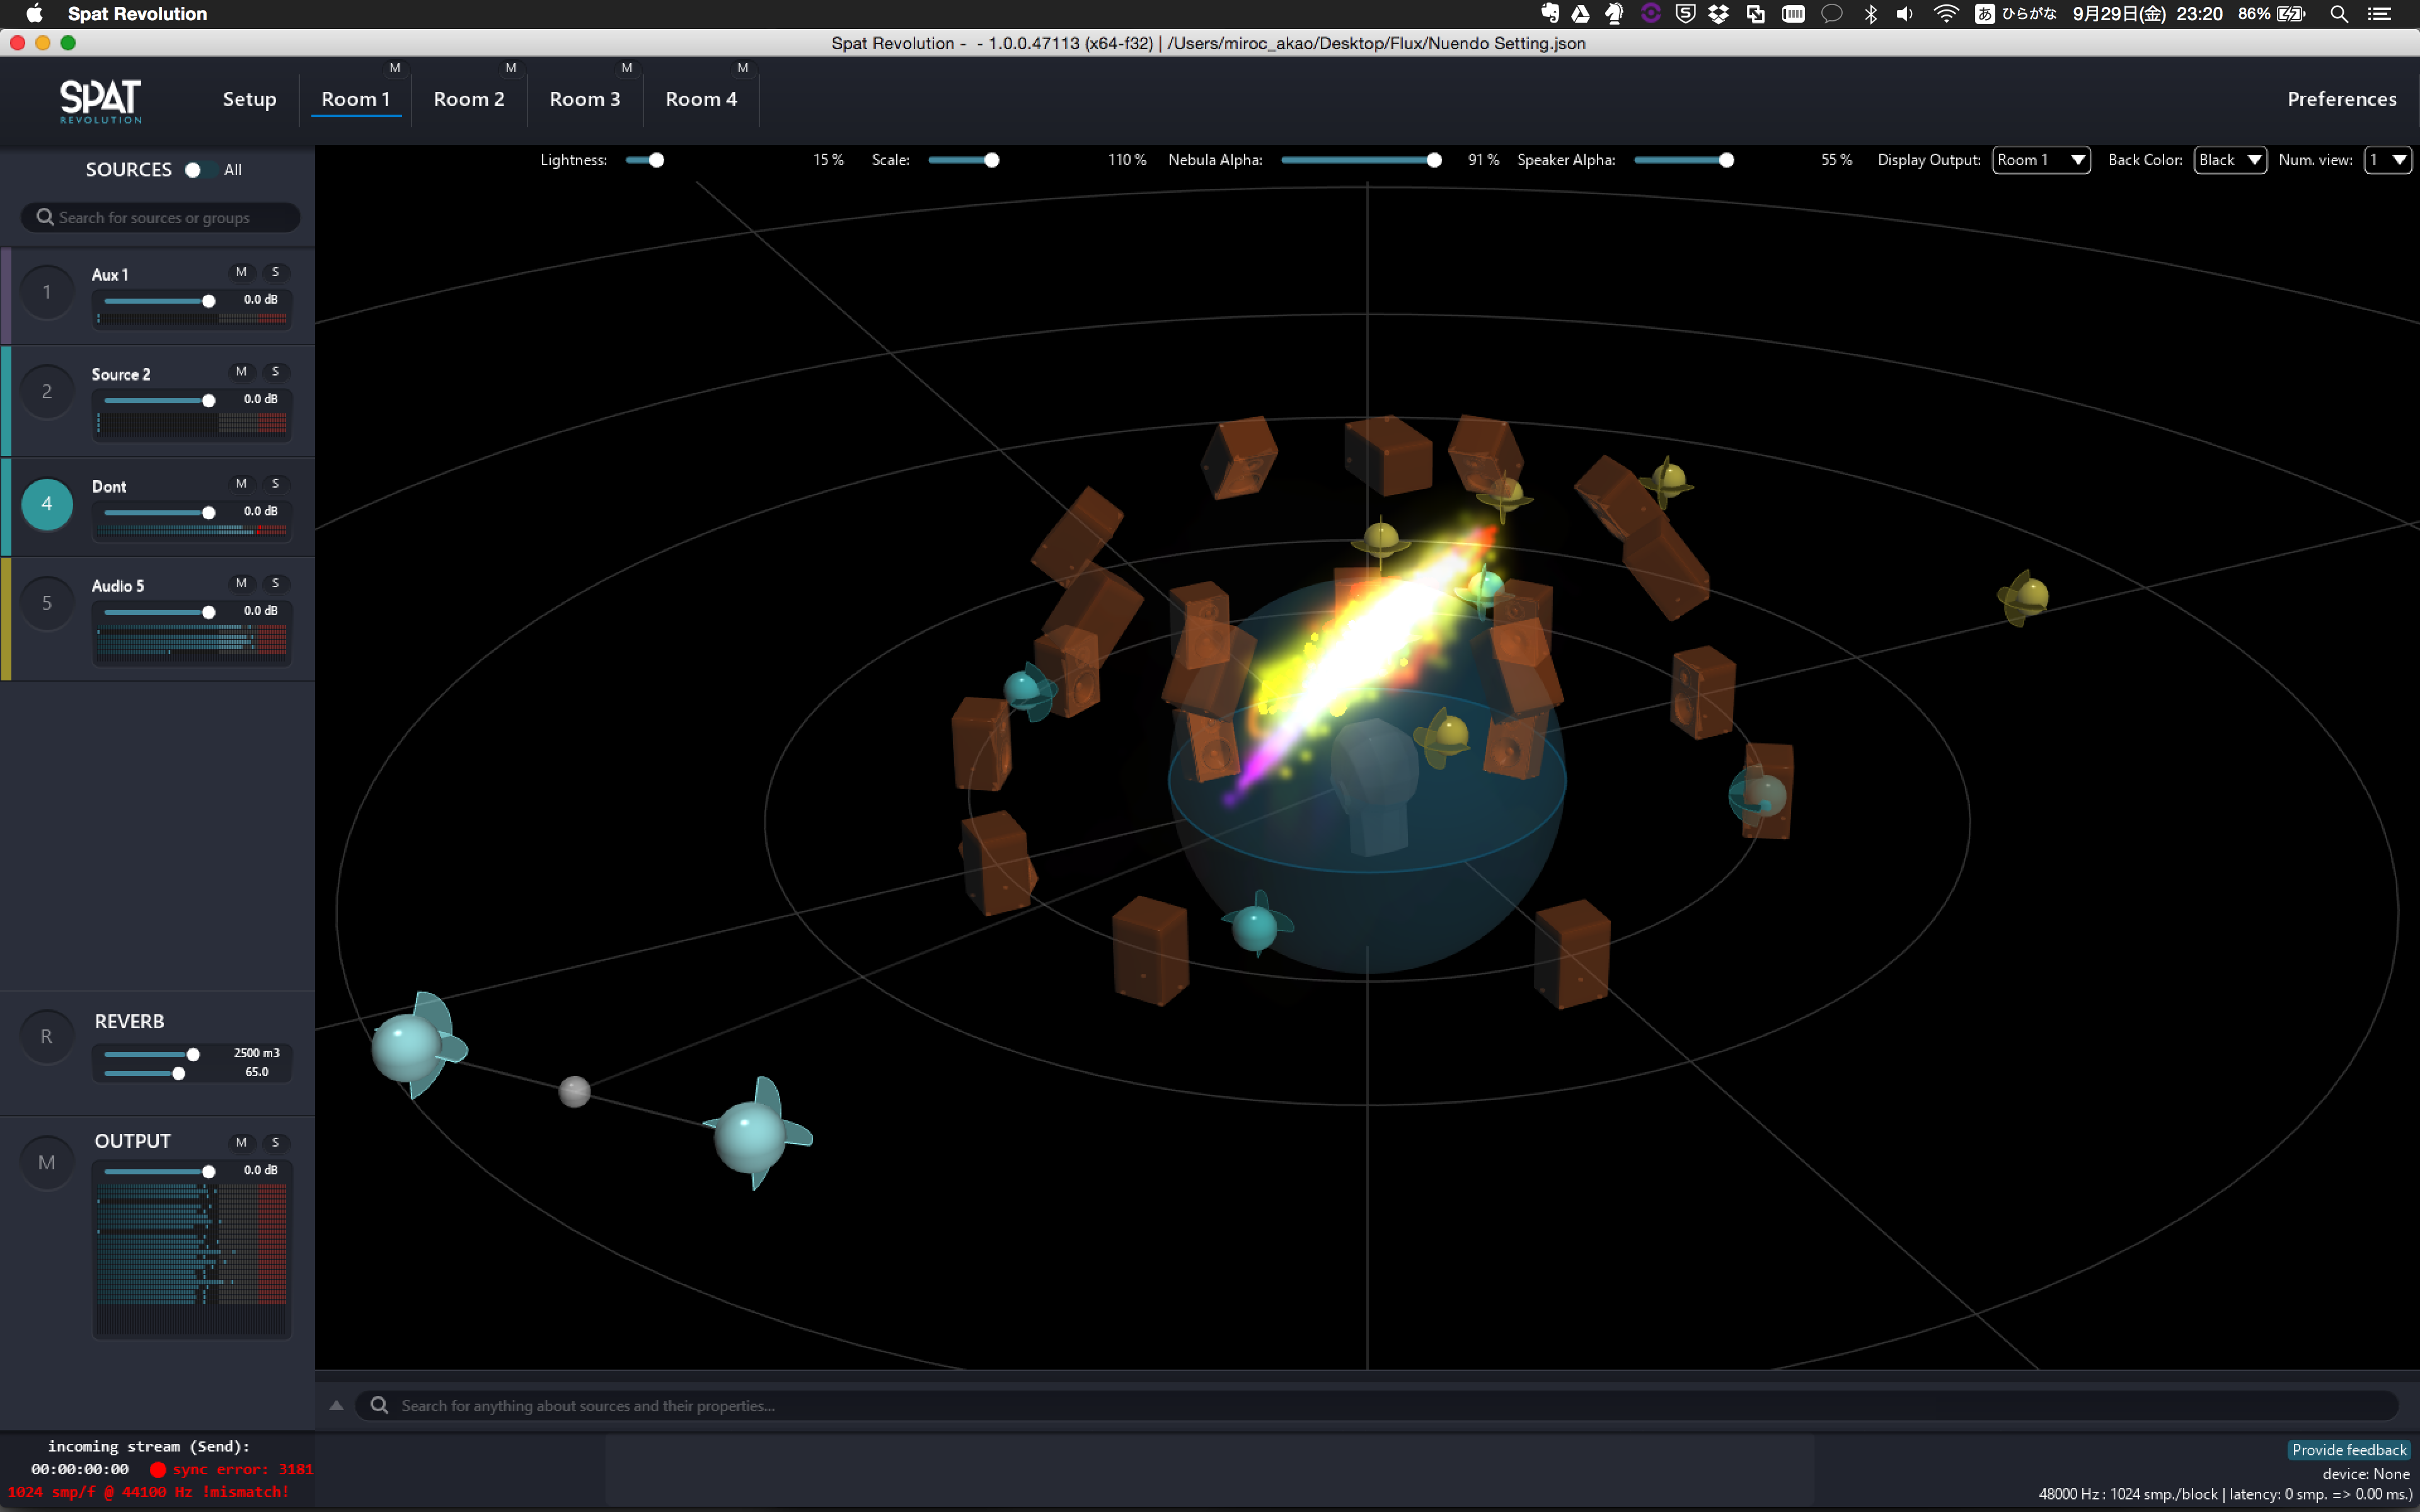
Task: Mute the Aux 1 source
Action: [241, 272]
